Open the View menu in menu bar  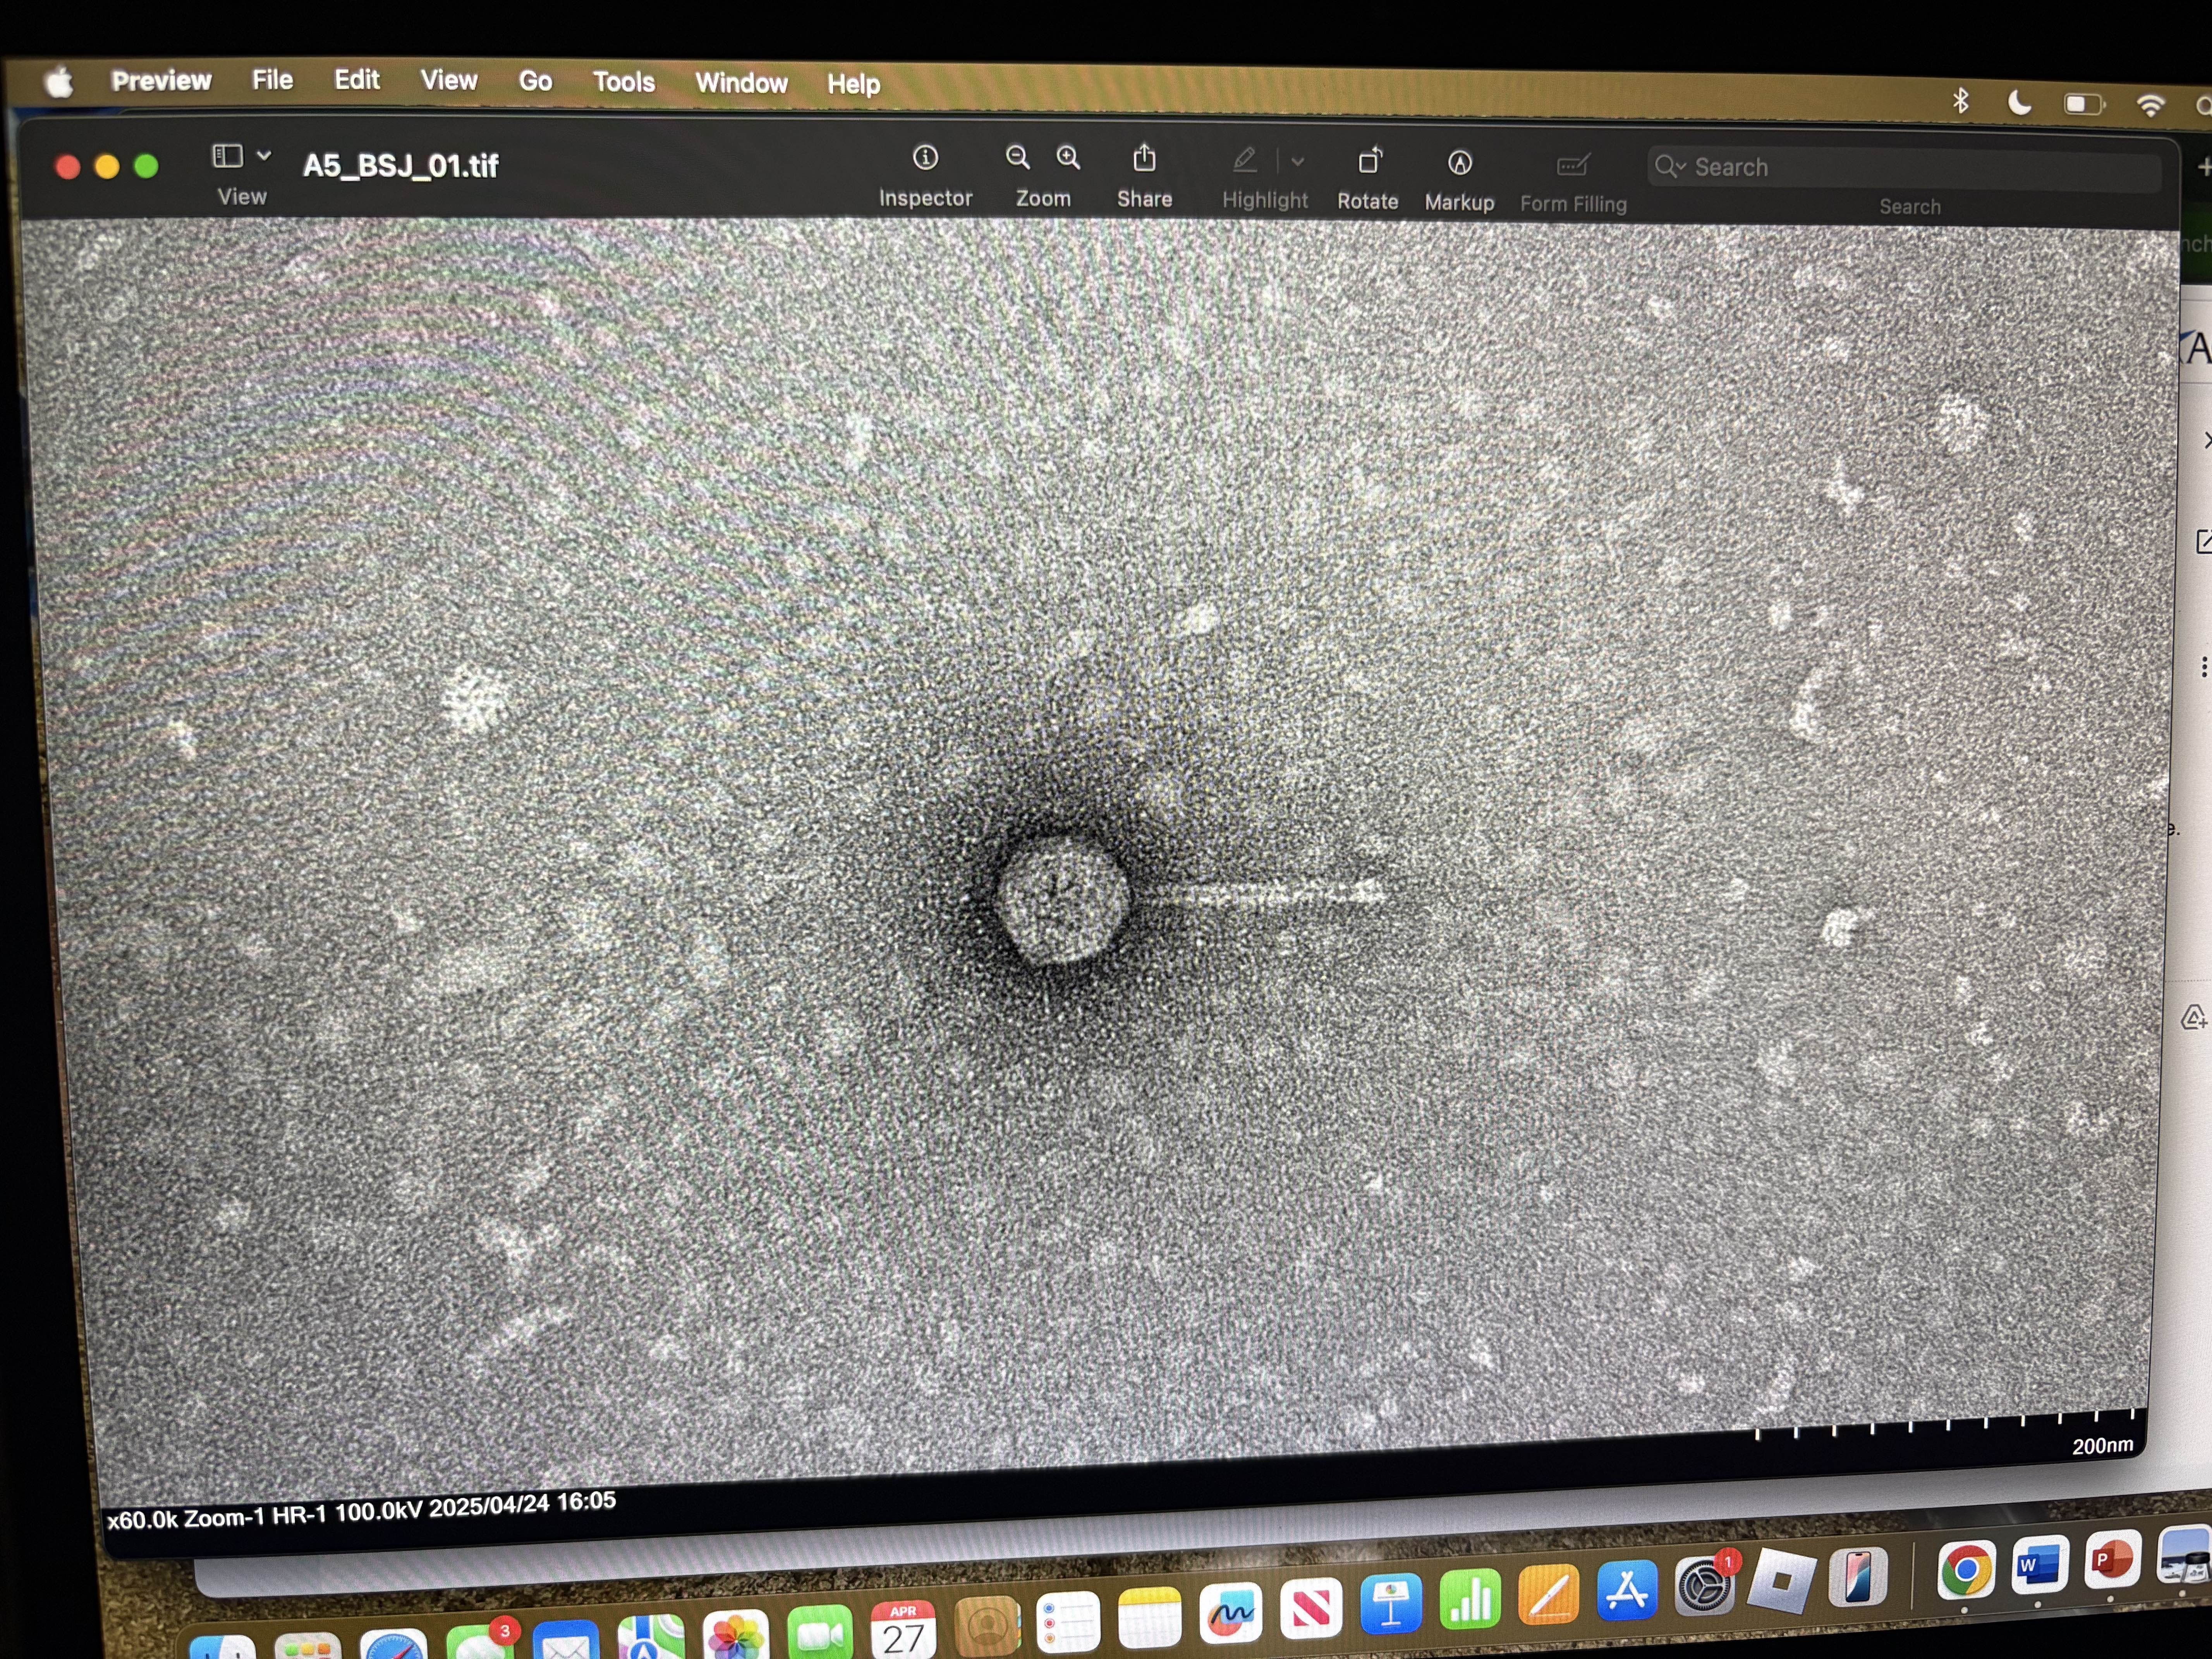(x=448, y=80)
